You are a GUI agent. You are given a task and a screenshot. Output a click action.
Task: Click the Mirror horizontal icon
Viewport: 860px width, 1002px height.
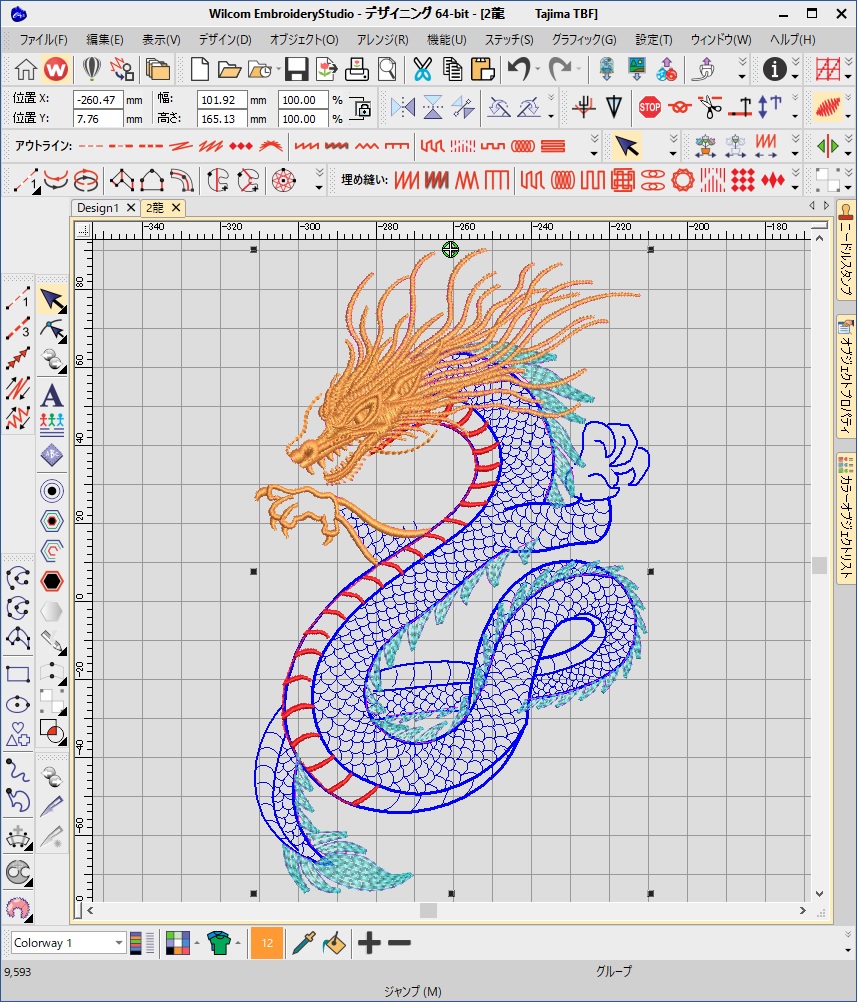(403, 107)
